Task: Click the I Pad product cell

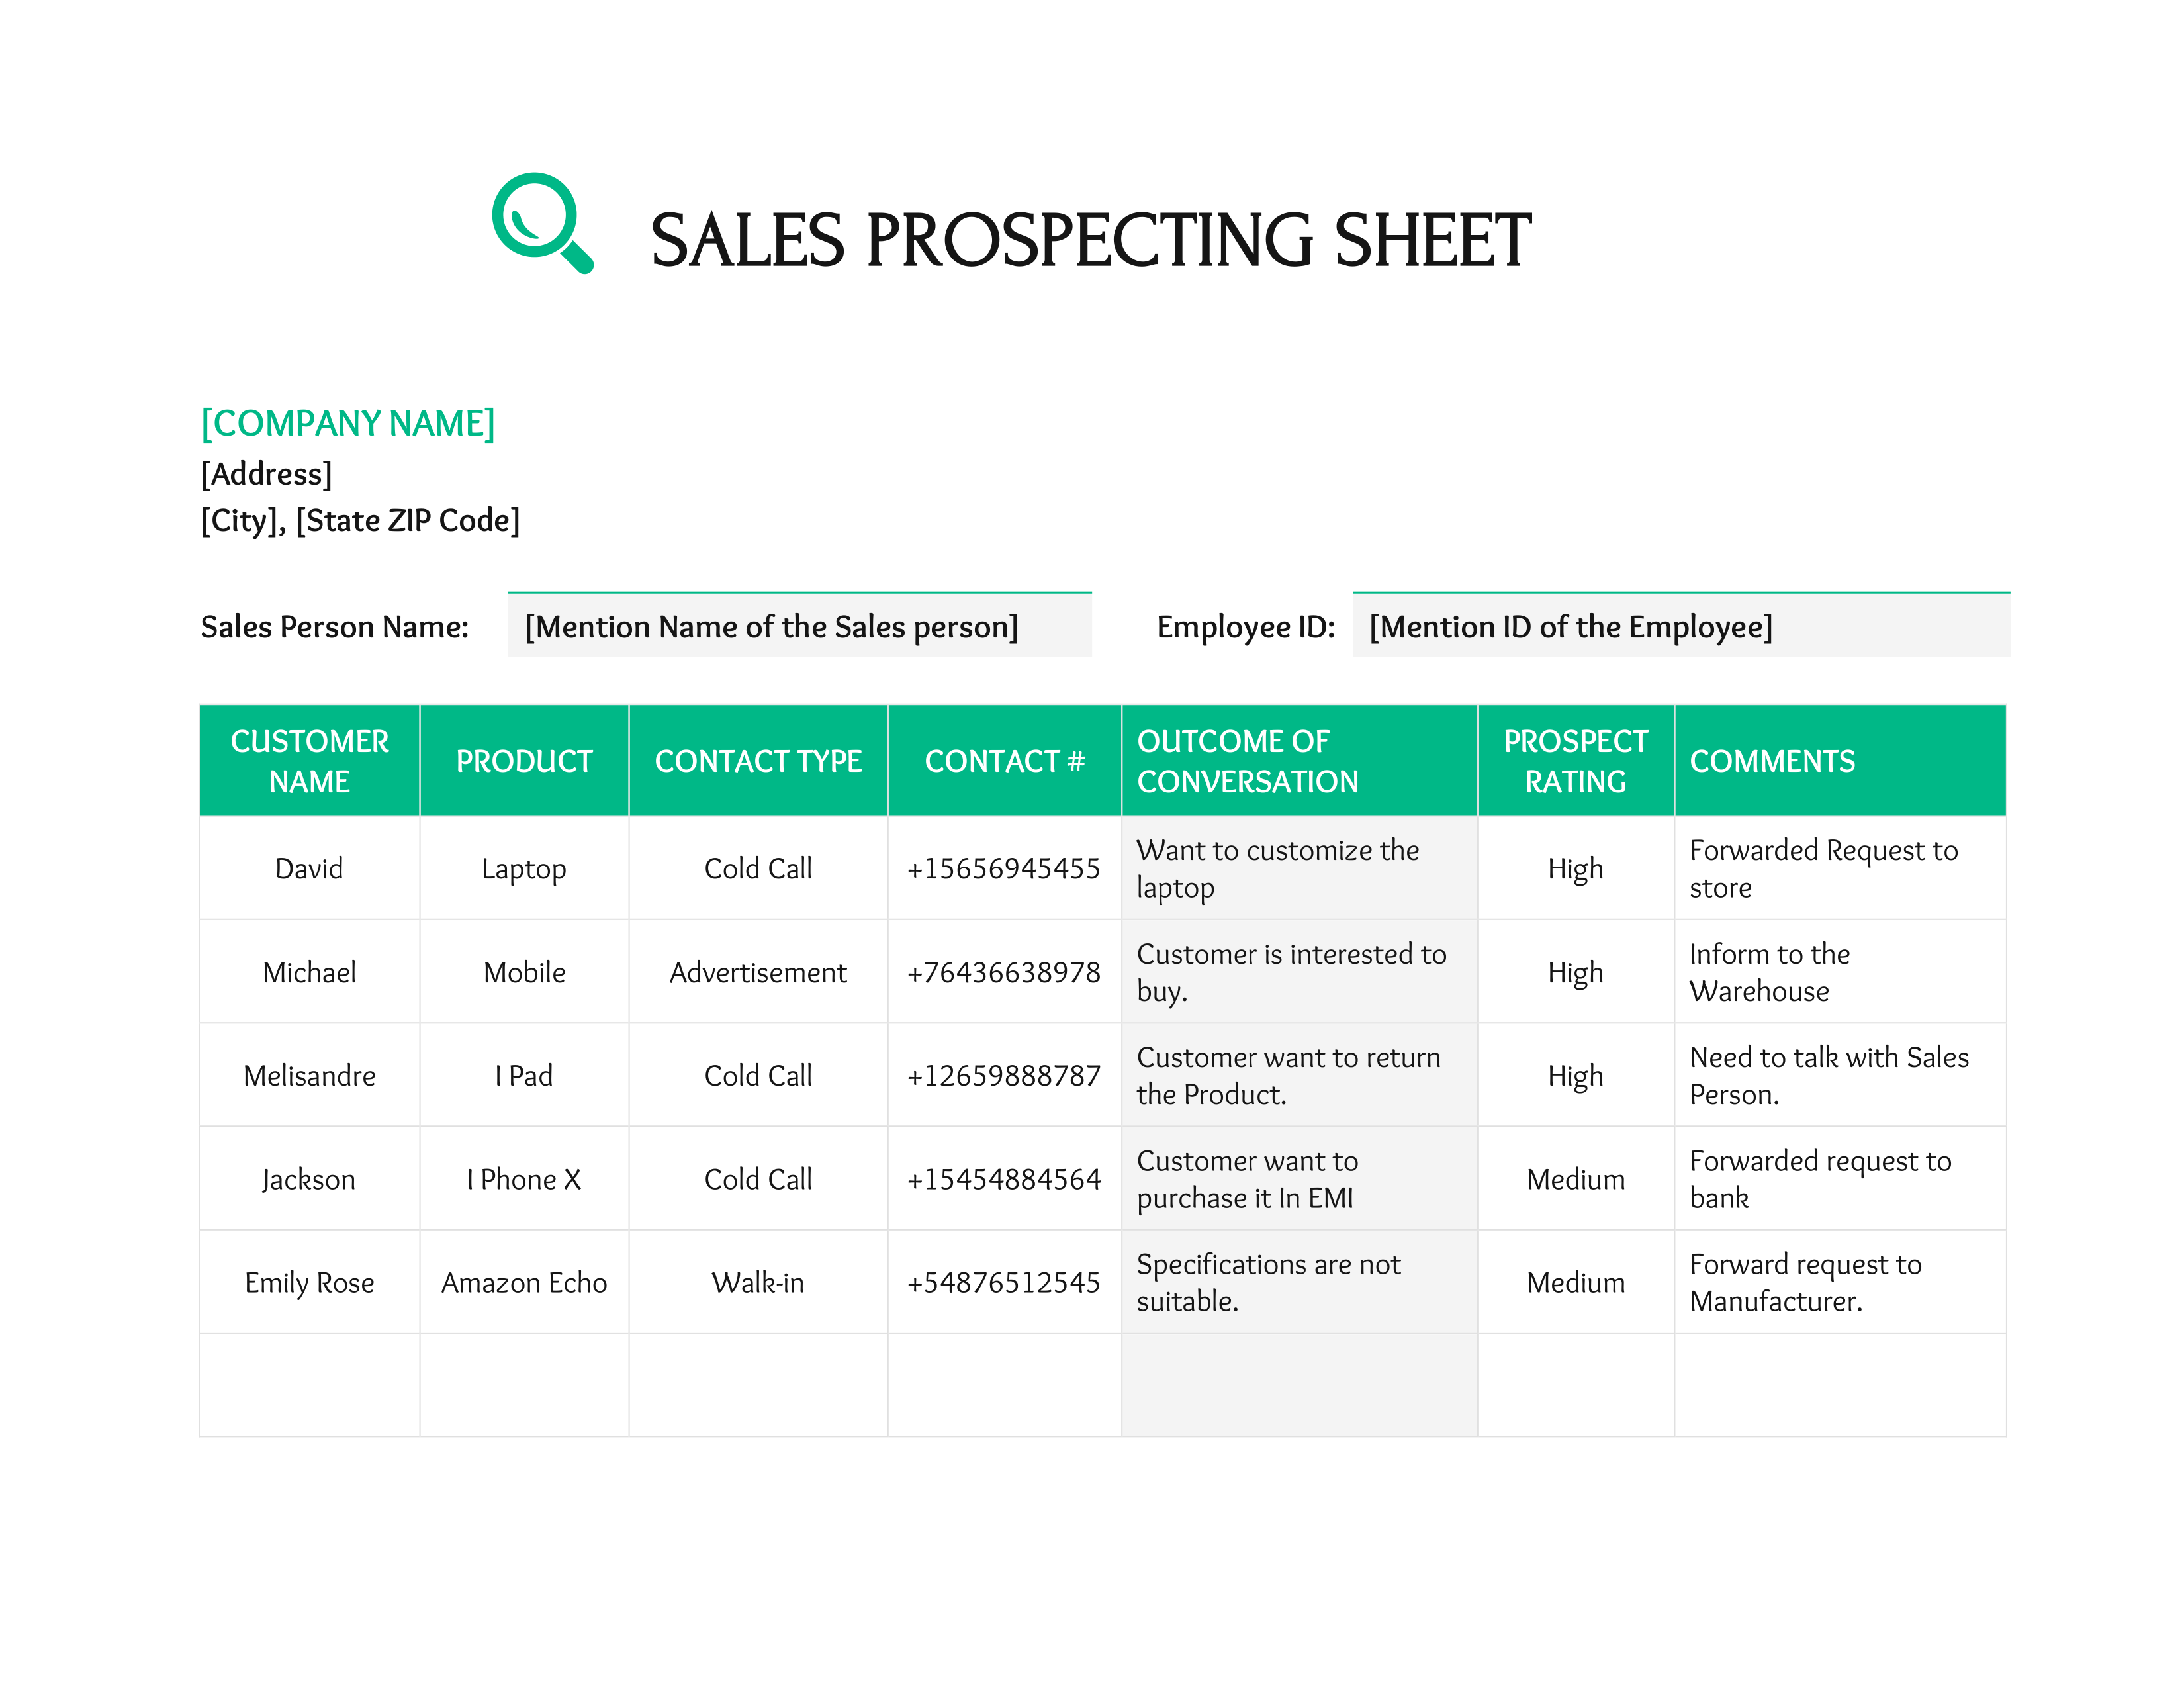Action: tap(524, 1075)
